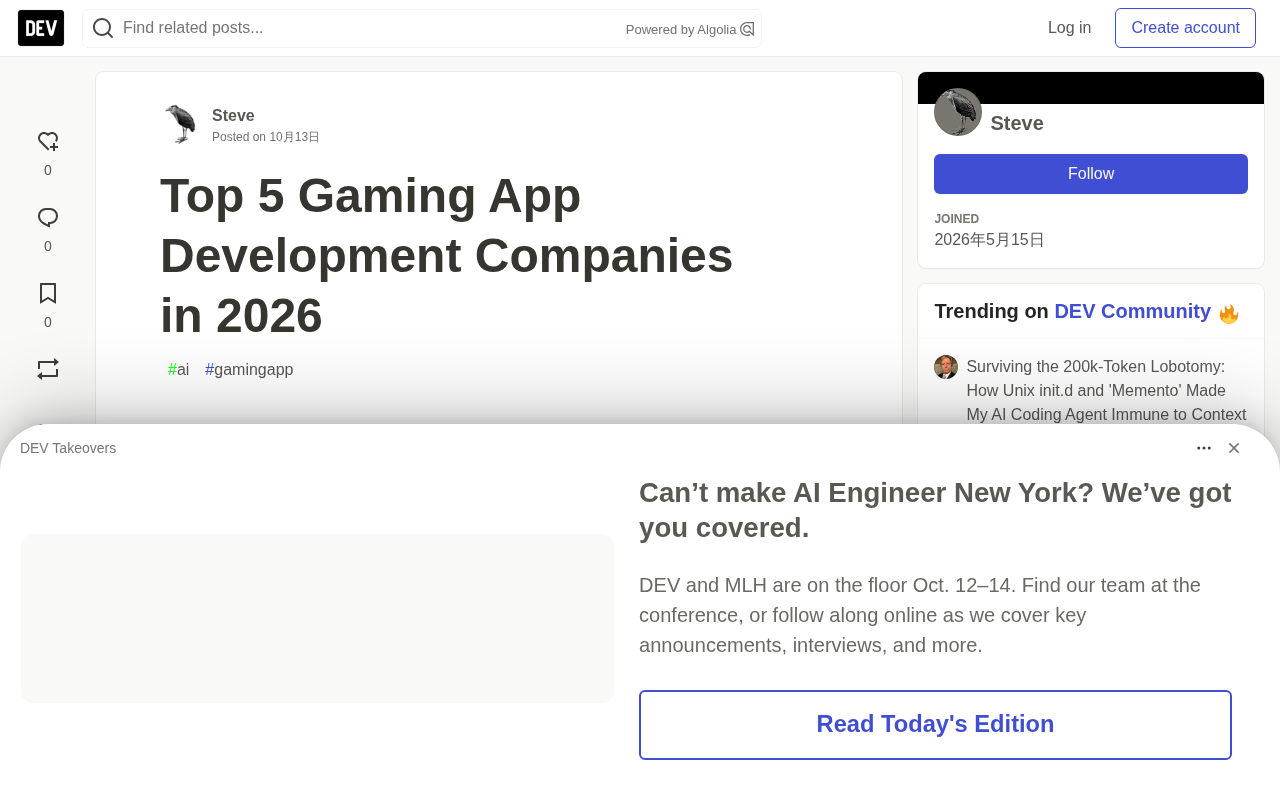Click the DEV Takeovers label
Image resolution: width=1280 pixels, height=800 pixels.
pos(68,448)
